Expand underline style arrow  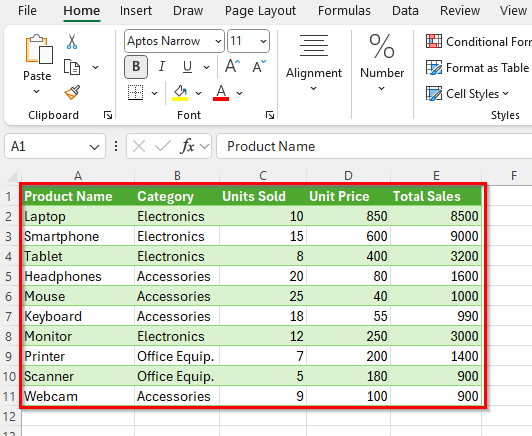tap(206, 67)
